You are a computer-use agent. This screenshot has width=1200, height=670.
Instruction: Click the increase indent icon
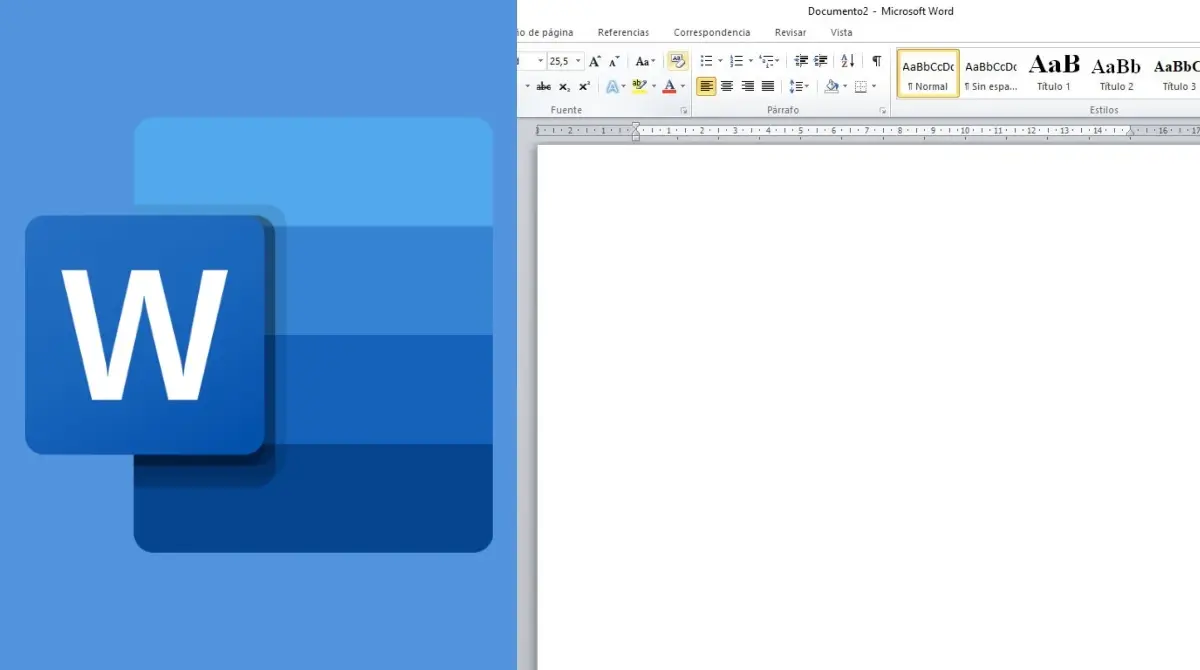pyautogui.click(x=821, y=61)
